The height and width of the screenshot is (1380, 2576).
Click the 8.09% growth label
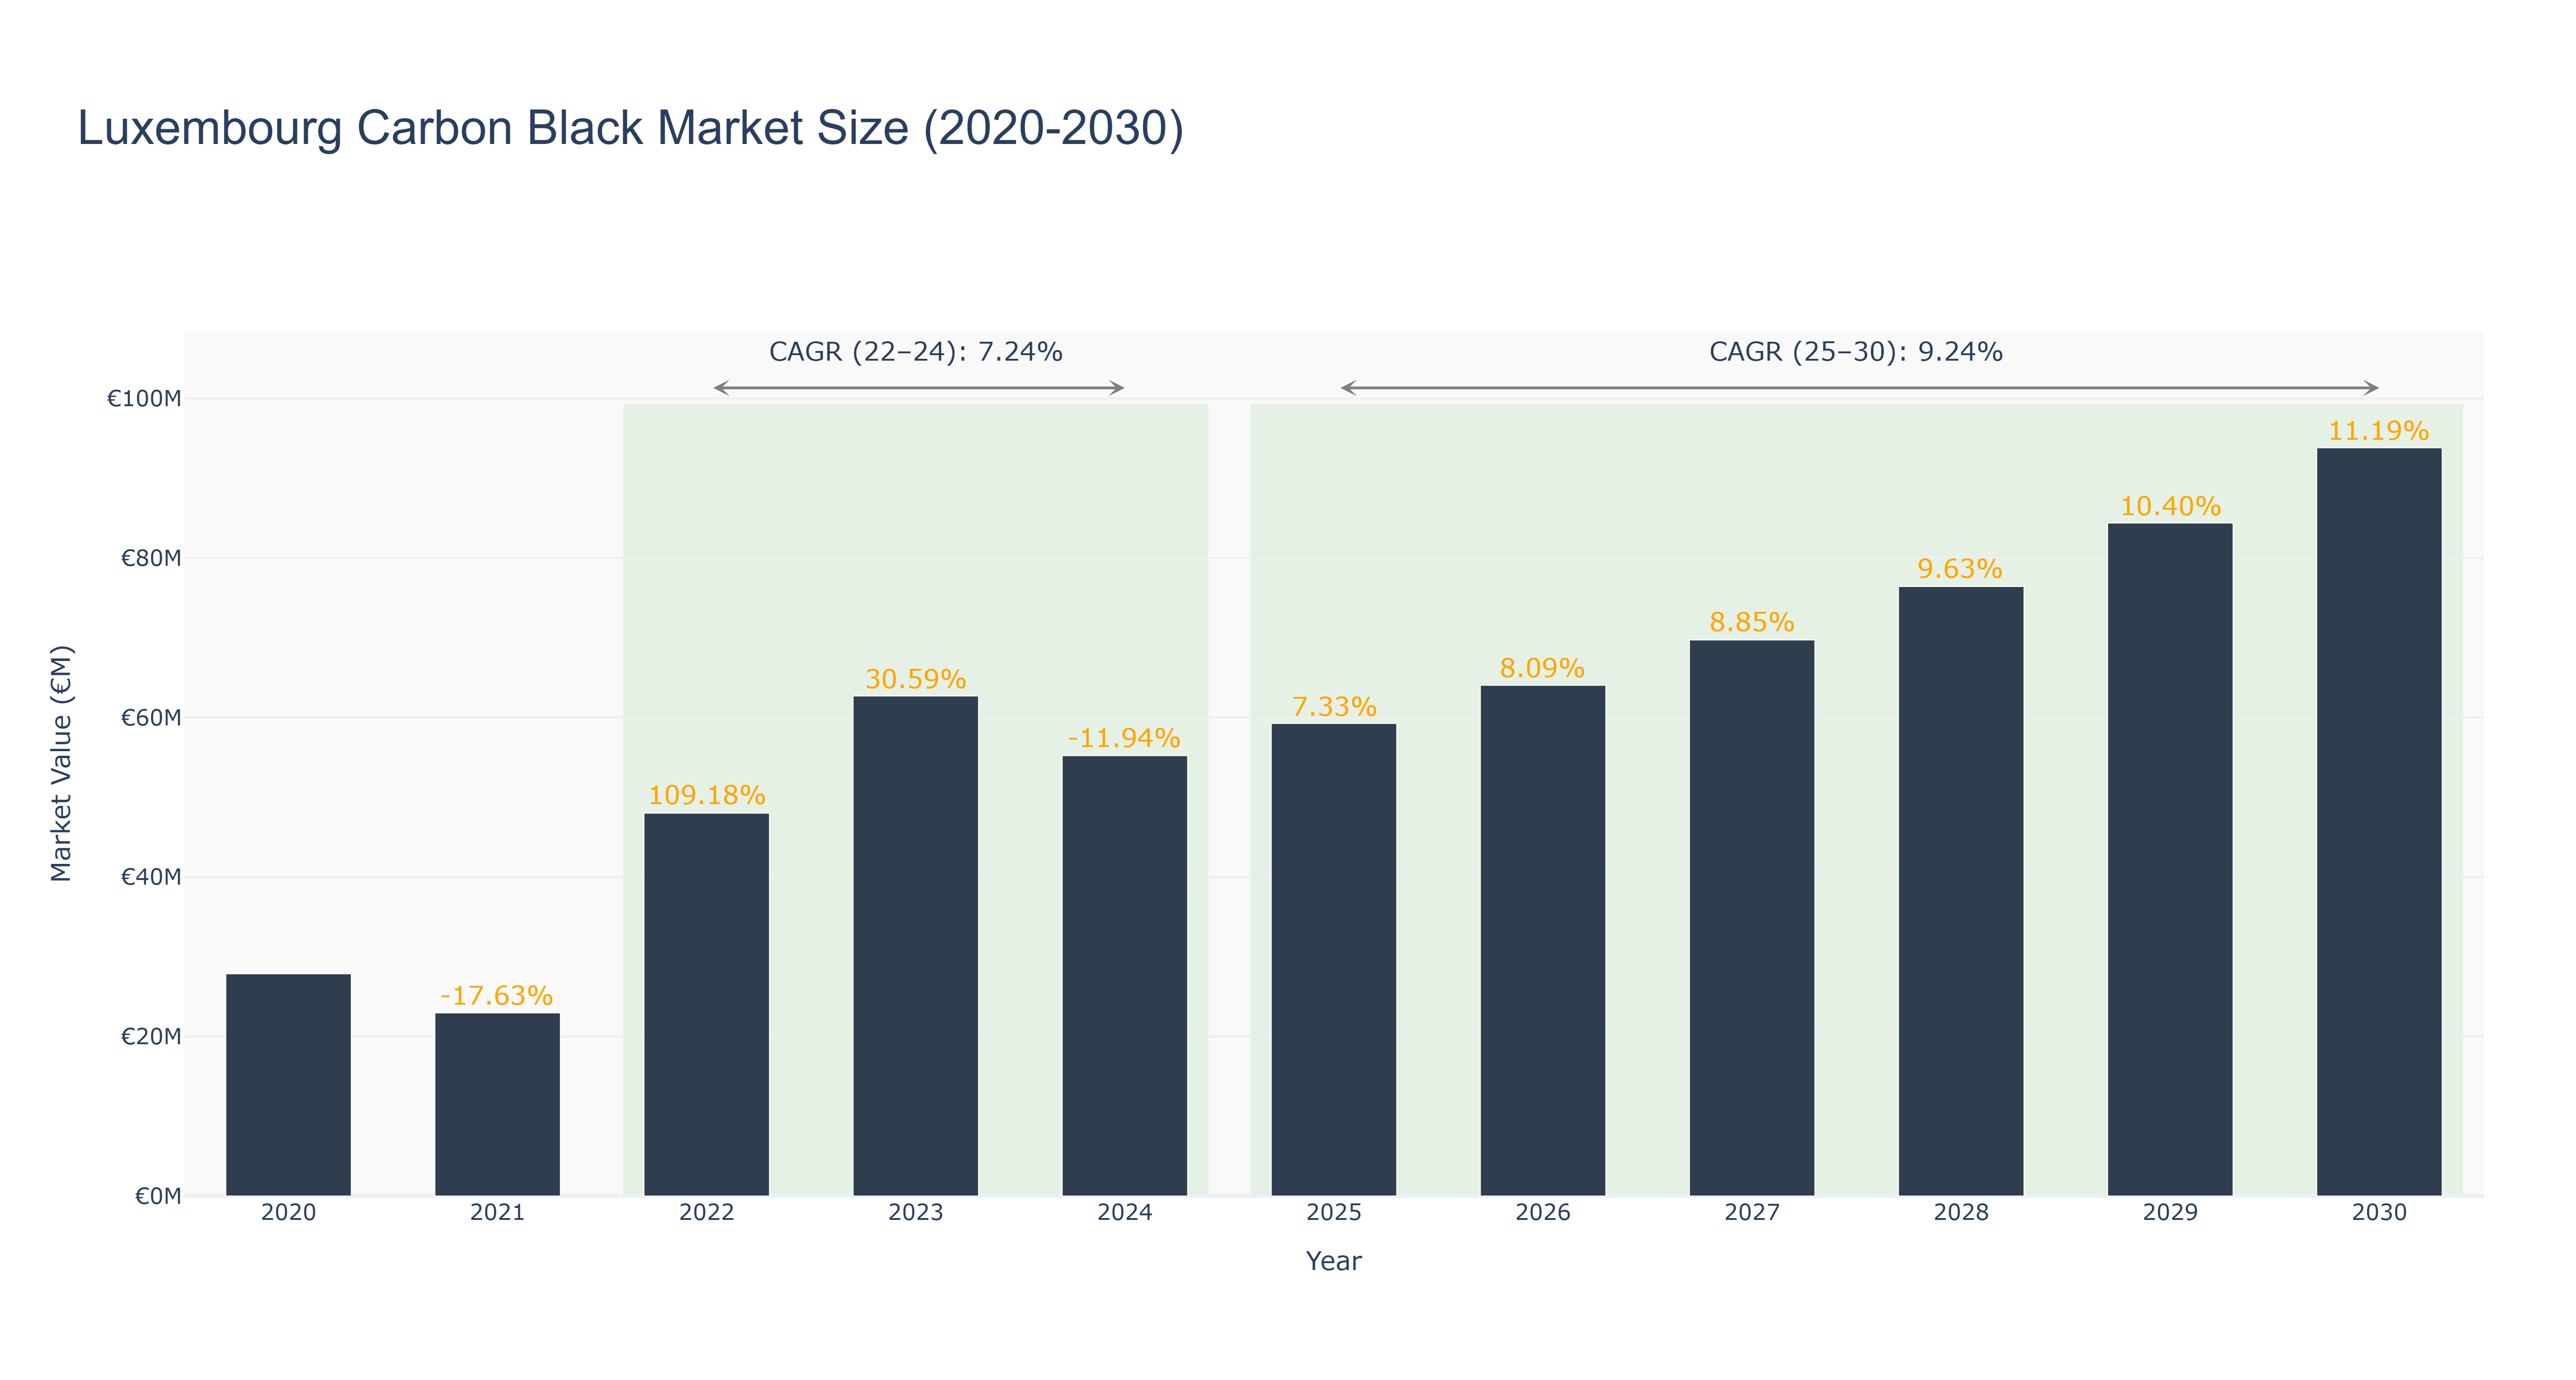(x=1542, y=668)
